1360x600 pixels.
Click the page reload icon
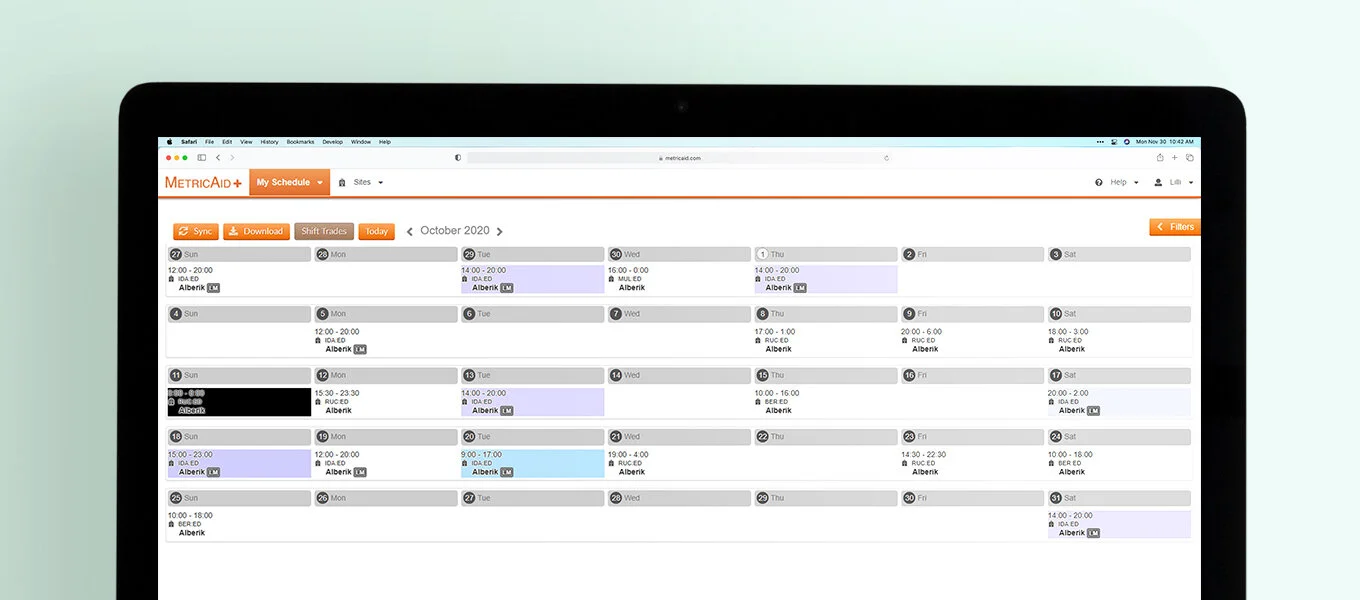click(x=886, y=157)
